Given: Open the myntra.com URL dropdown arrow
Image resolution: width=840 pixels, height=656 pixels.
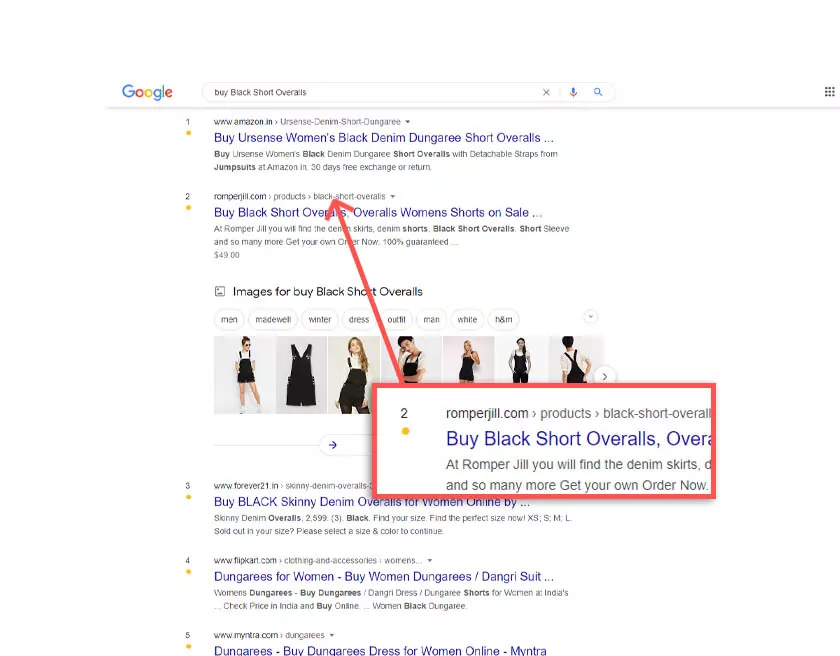Looking at the screenshot, I should 332,635.
